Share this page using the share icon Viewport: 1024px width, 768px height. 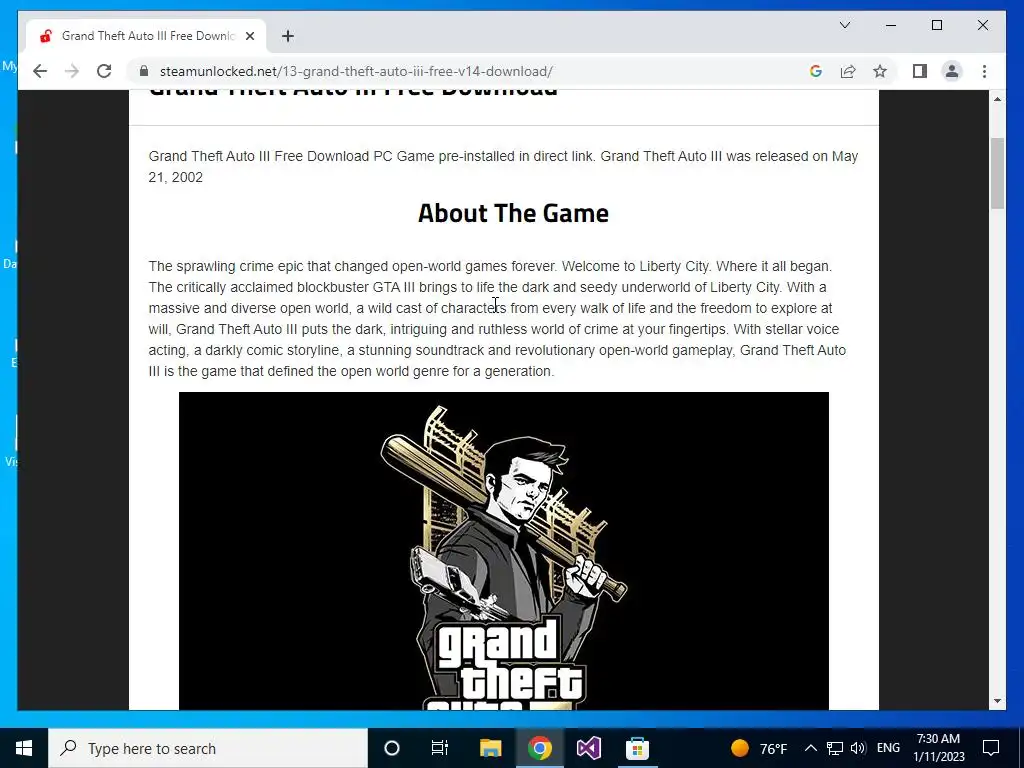[848, 71]
